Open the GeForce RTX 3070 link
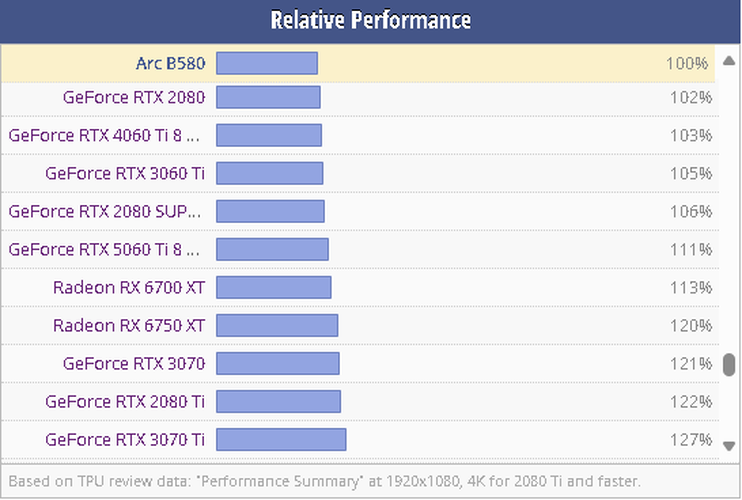Screen dimensions: 742x500 click(x=133, y=363)
